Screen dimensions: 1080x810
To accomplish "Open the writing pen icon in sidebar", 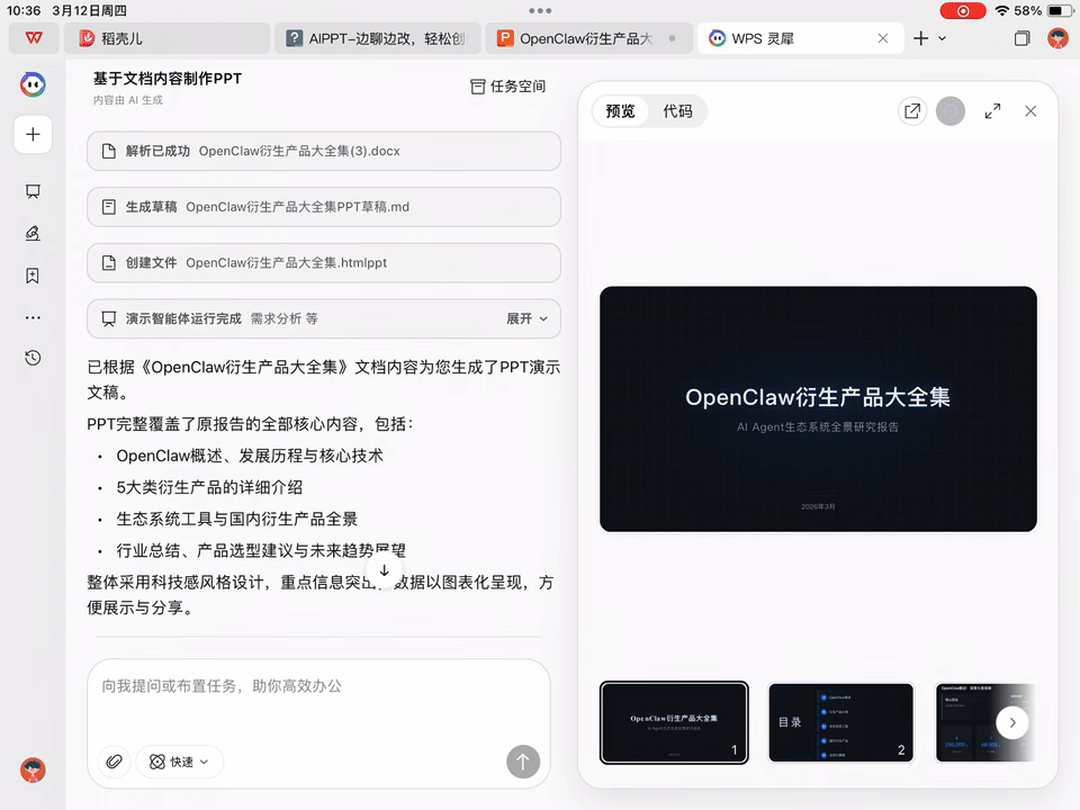I will 32,233.
